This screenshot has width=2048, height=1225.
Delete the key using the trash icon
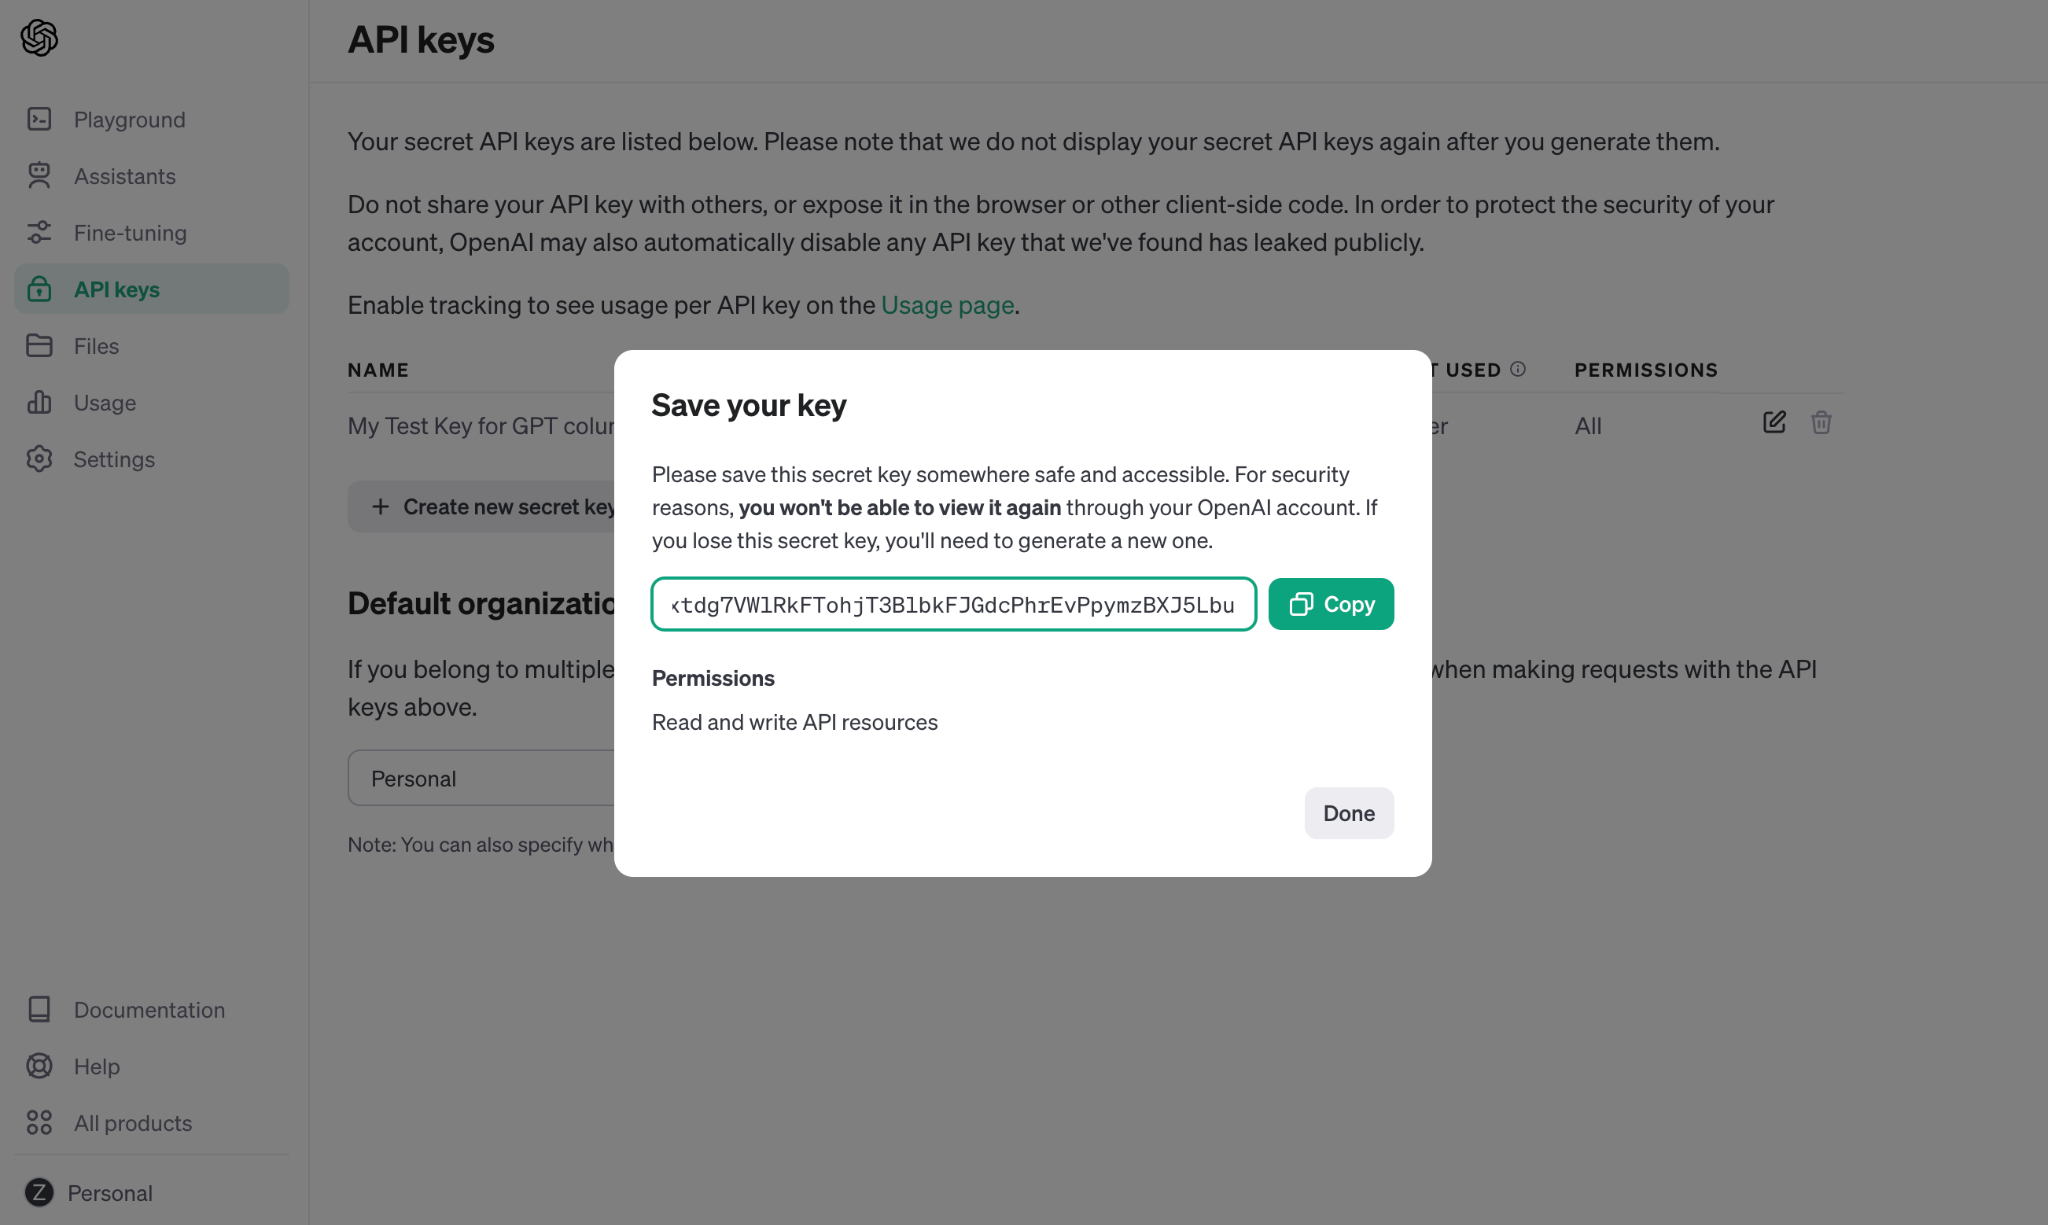(1821, 422)
